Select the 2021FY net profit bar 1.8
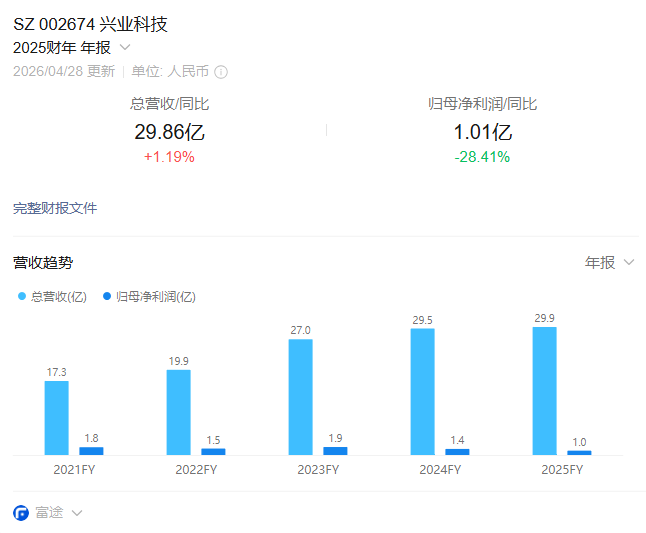 pos(91,451)
